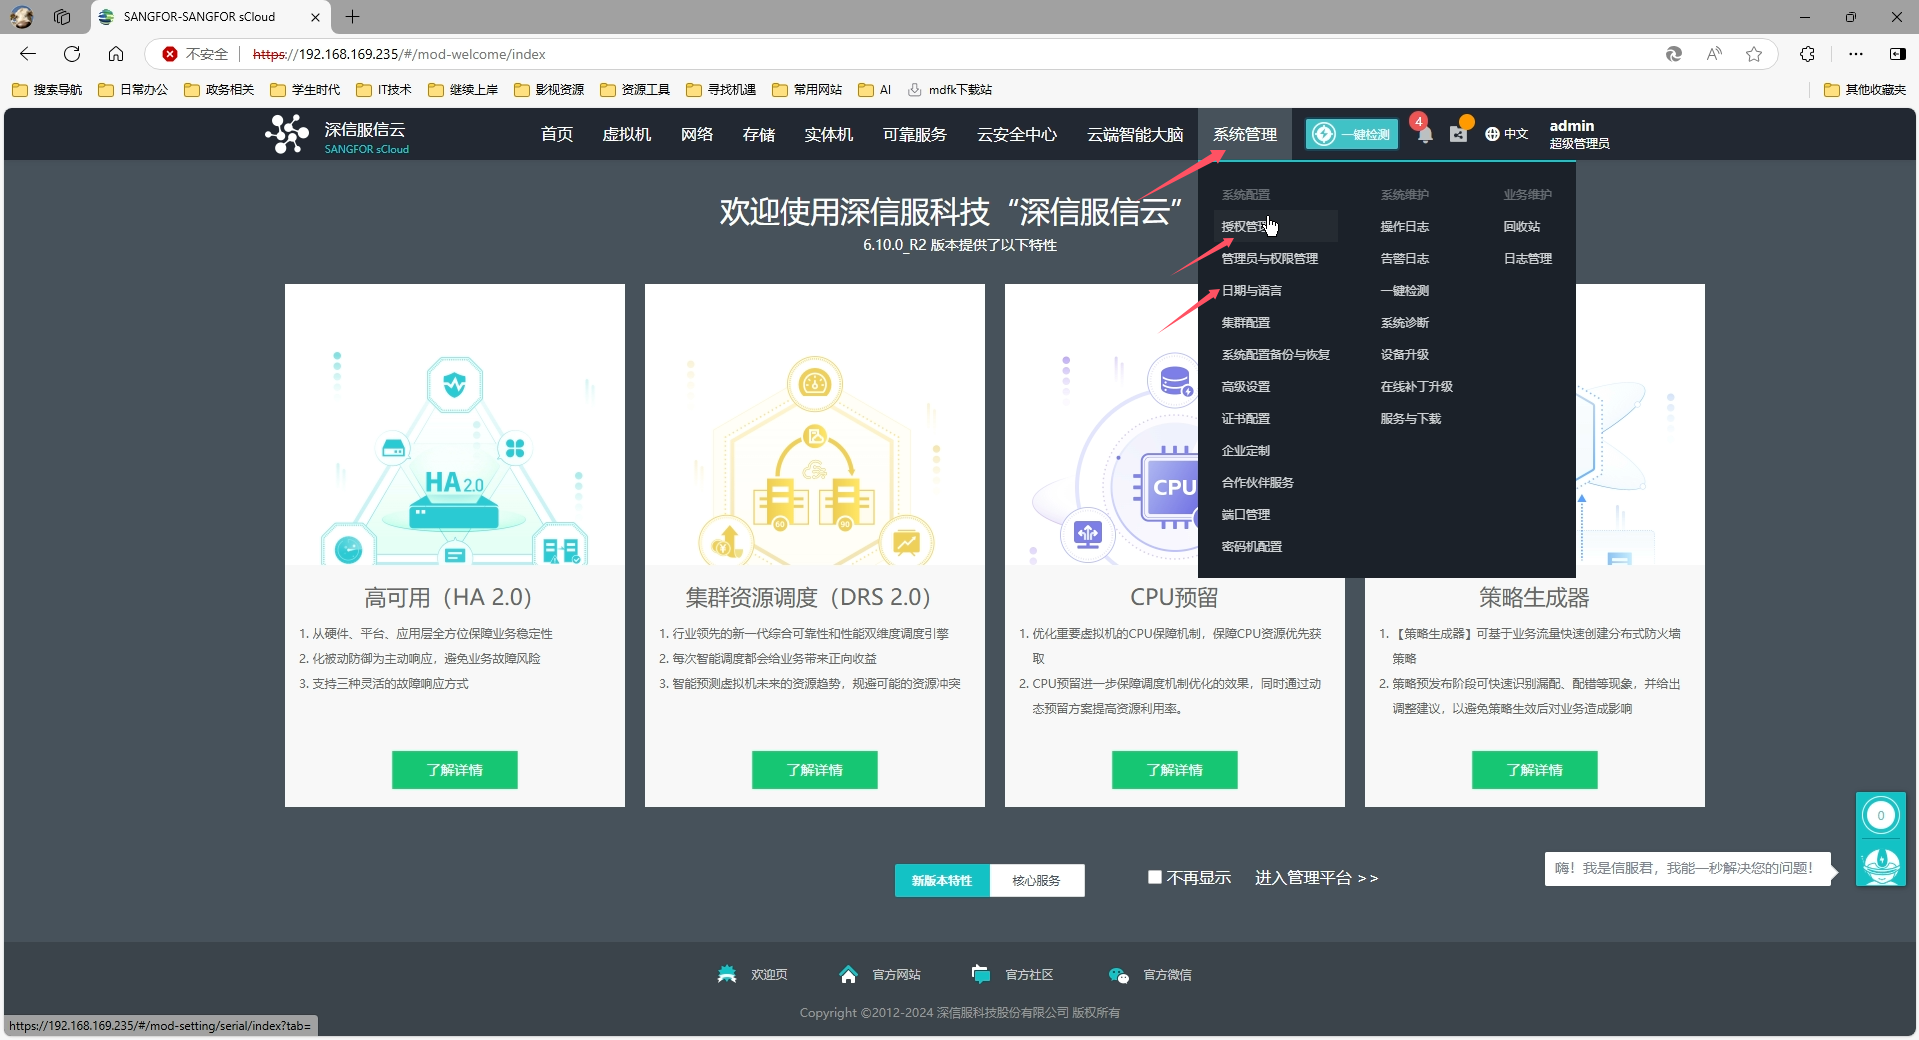Click the 系统管理 menu tab
The height and width of the screenshot is (1040, 1919).
(1245, 134)
